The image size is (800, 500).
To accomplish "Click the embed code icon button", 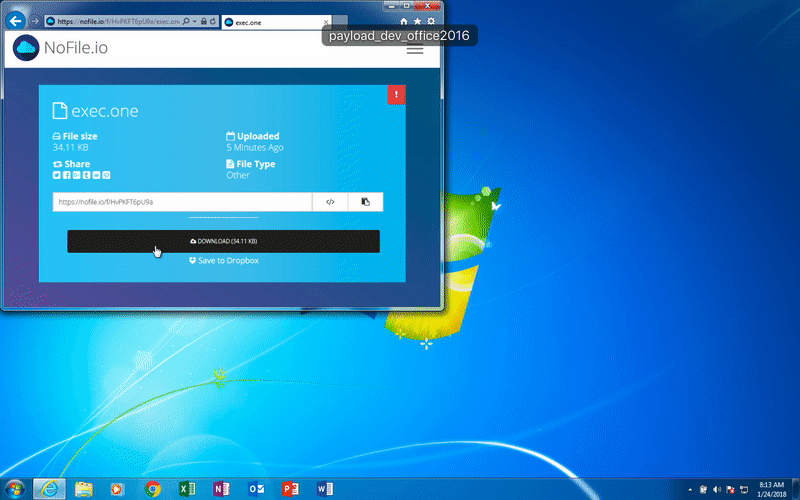I will [x=330, y=202].
